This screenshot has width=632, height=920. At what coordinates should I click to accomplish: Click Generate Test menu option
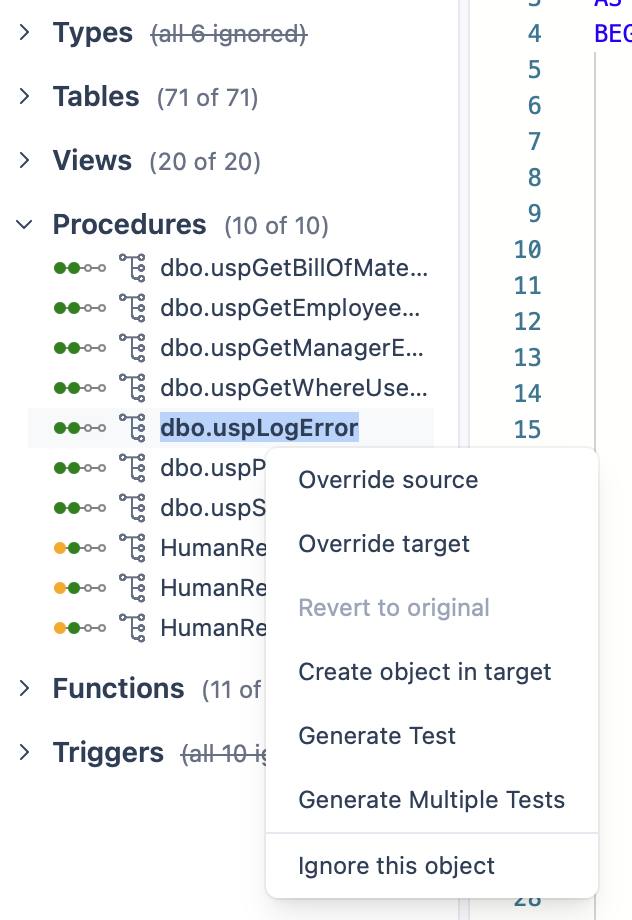click(x=377, y=736)
